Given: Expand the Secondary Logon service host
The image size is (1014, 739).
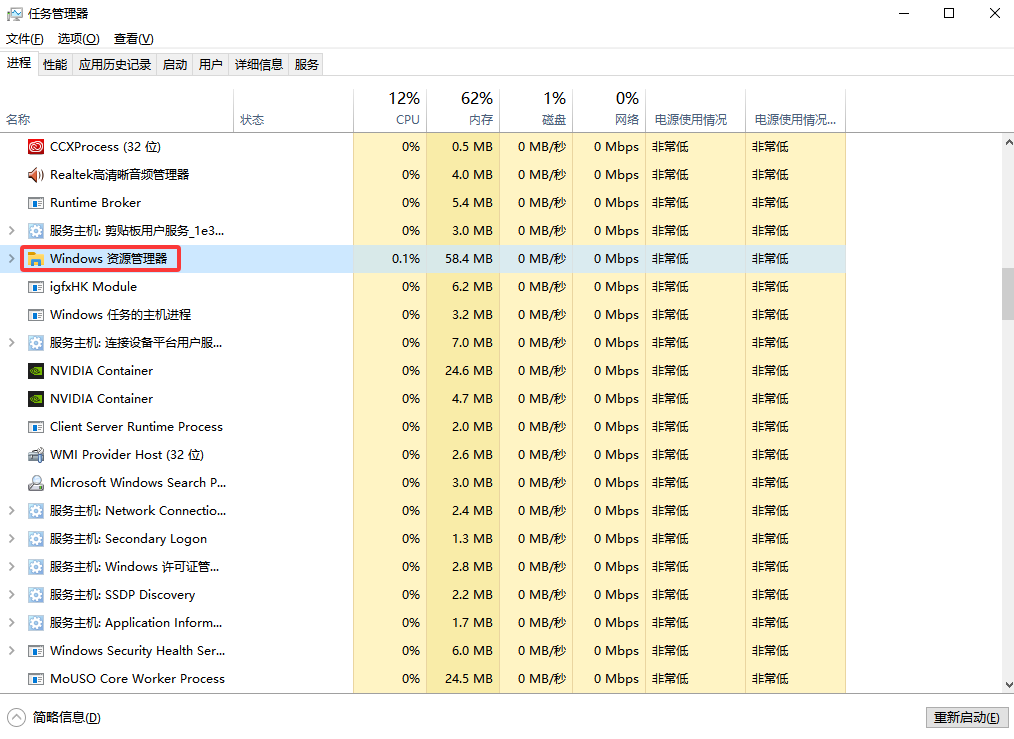Looking at the screenshot, I should pos(11,539).
